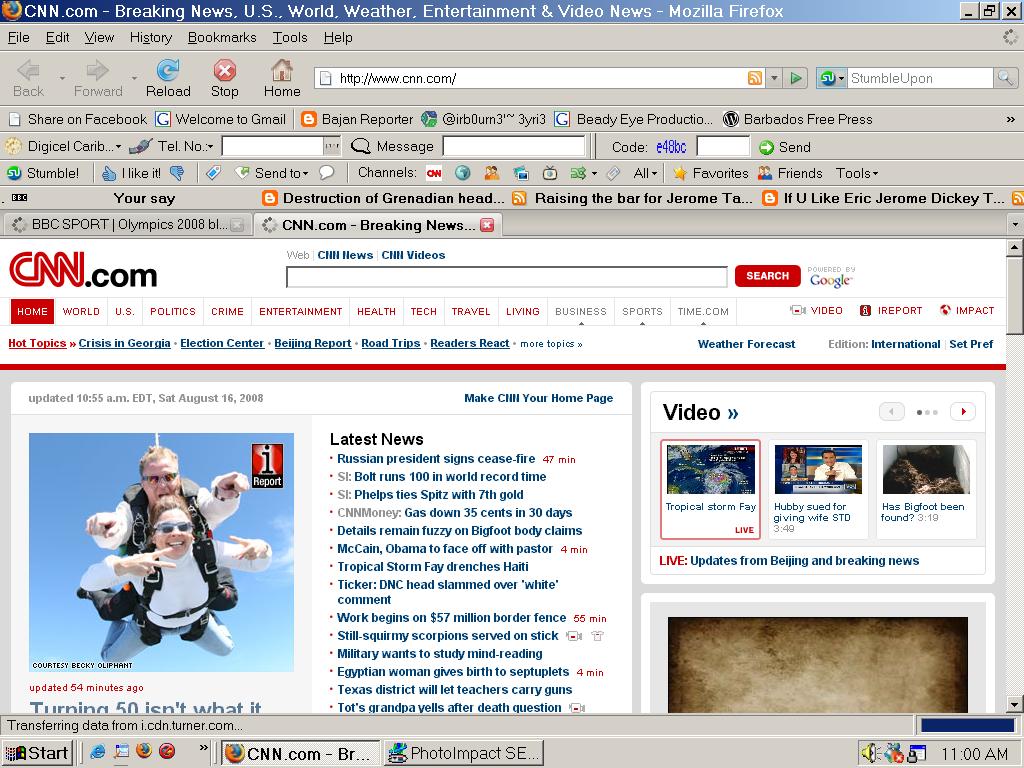Image resolution: width=1024 pixels, height=768 pixels.
Task: Expand the Back button history arrow
Action: 62,78
